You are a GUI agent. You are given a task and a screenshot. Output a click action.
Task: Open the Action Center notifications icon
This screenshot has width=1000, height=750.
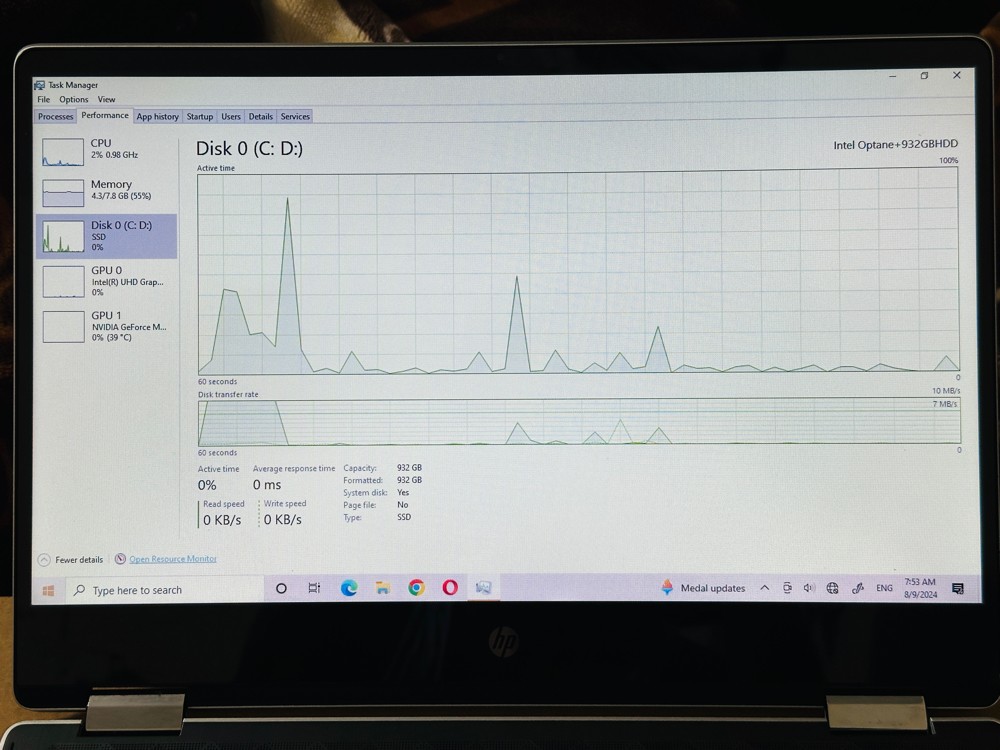pos(957,589)
